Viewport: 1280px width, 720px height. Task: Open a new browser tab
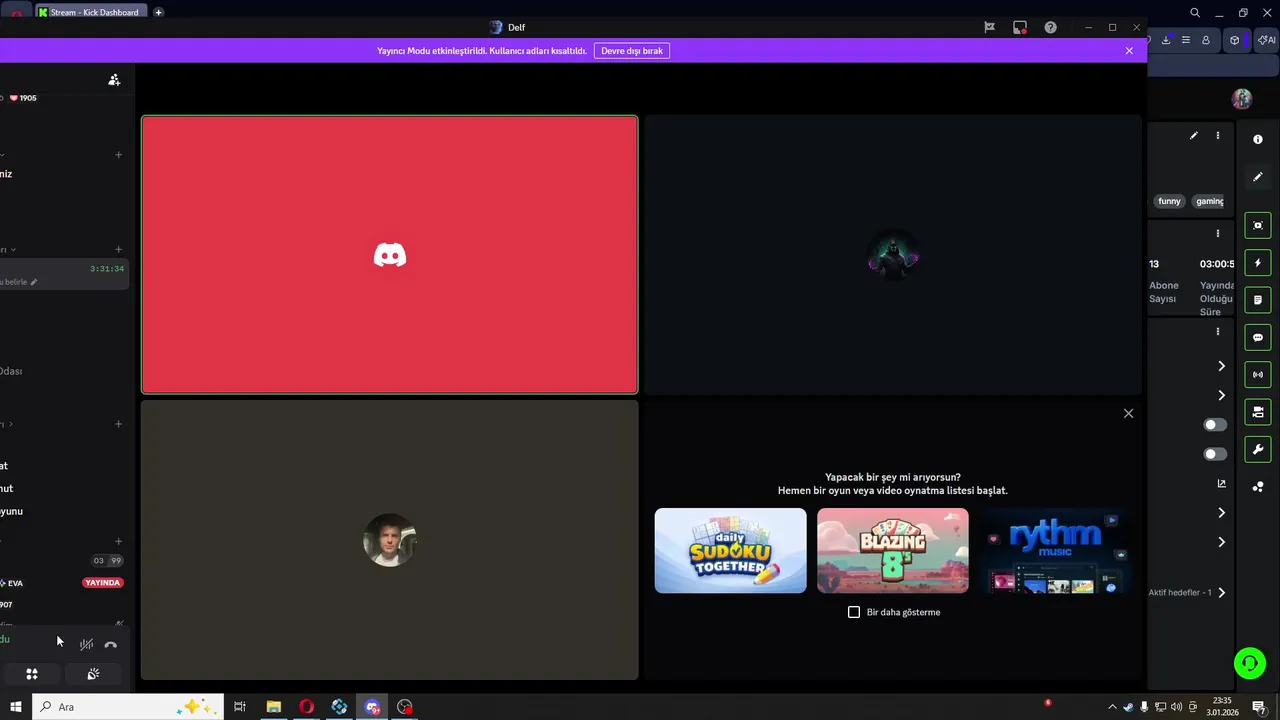158,12
